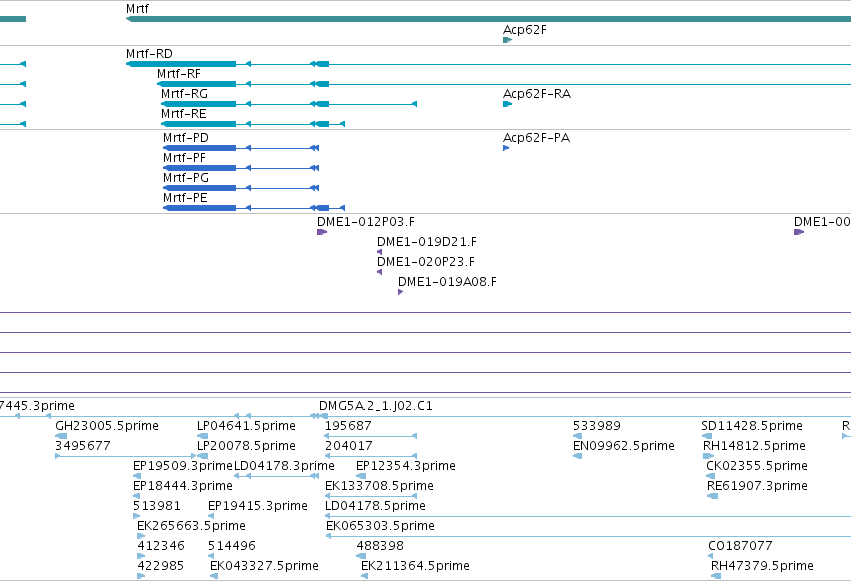Click the 422985 feature label
This screenshot has width=851, height=581.
click(x=161, y=566)
